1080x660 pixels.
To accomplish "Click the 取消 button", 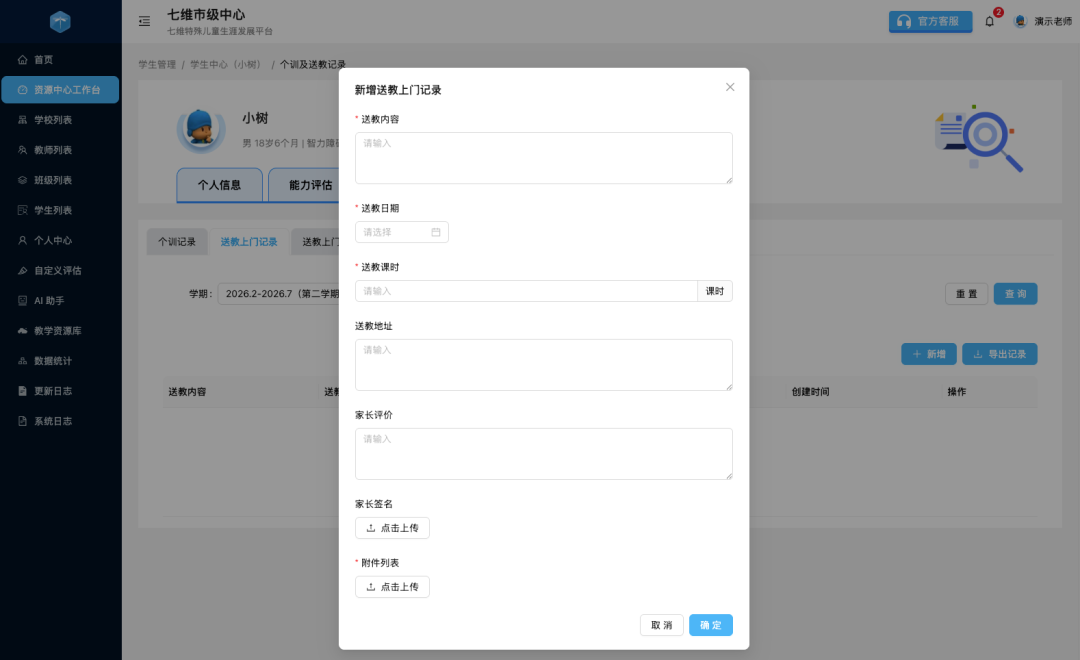I will coord(661,625).
